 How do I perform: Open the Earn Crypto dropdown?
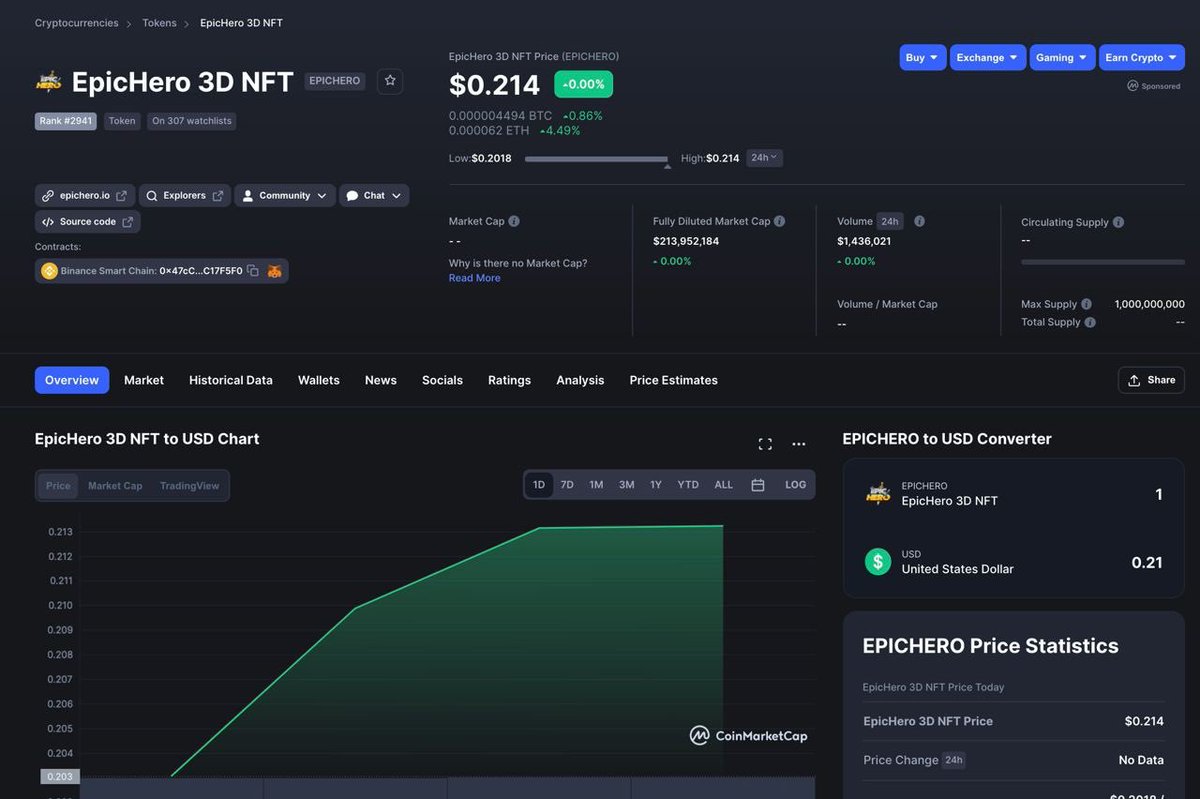point(1142,57)
